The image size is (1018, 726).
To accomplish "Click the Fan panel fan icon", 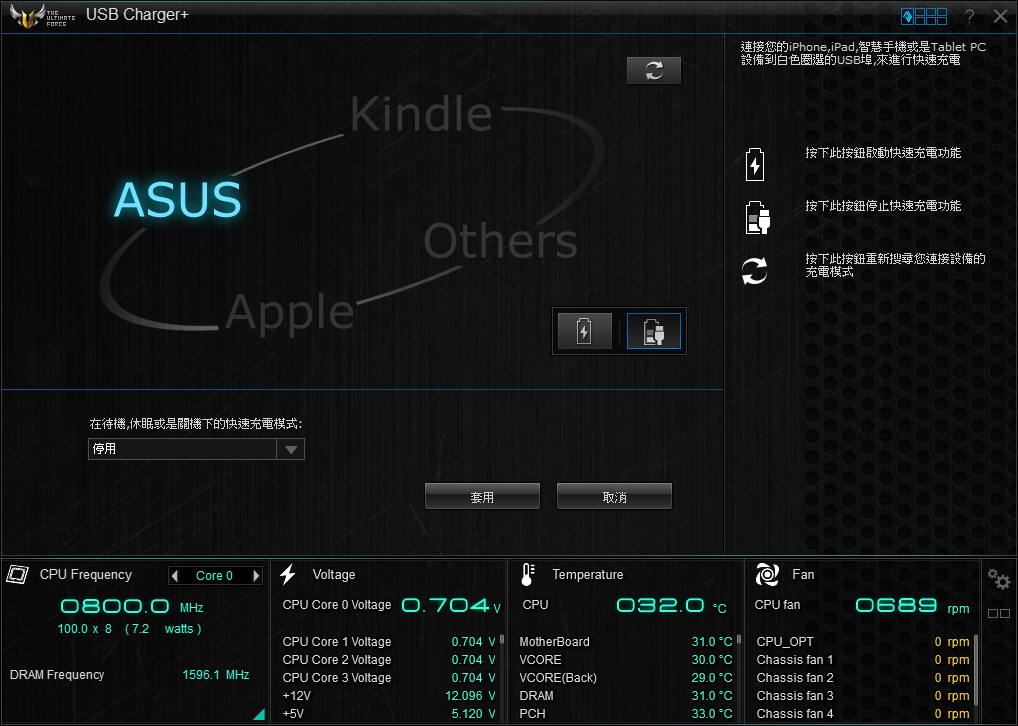I will [767, 574].
